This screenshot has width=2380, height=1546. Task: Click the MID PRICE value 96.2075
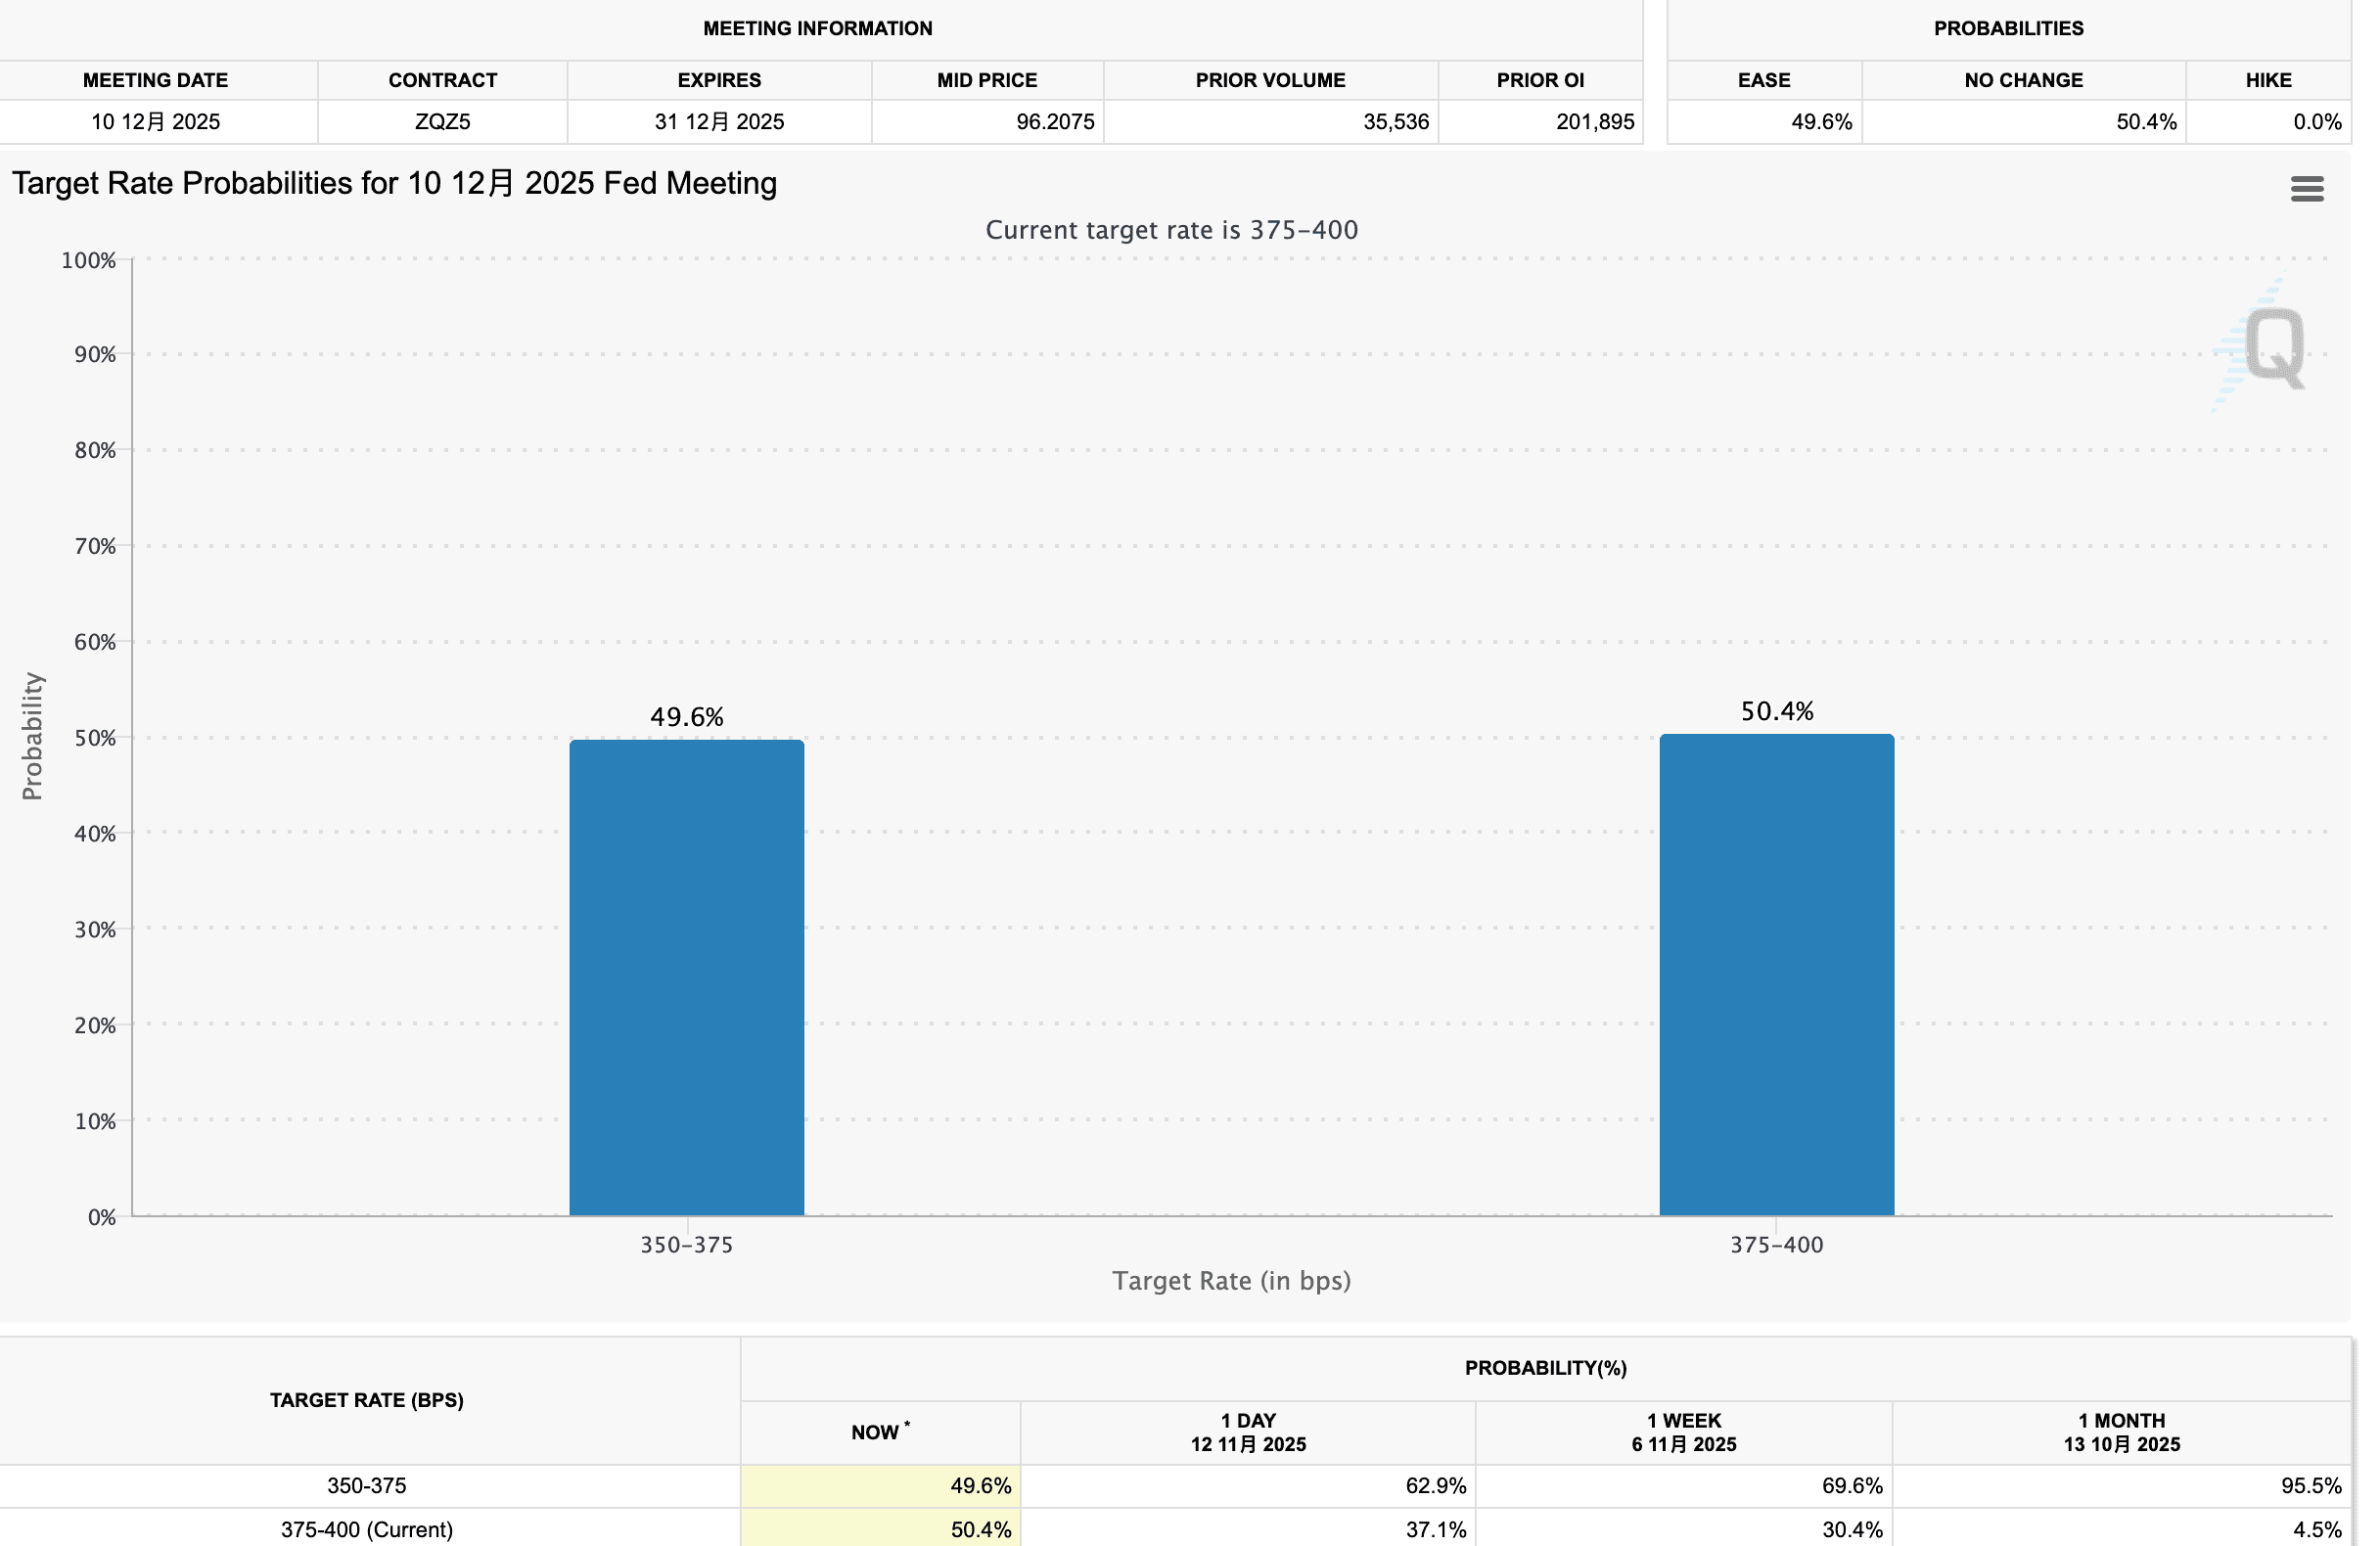click(1054, 122)
